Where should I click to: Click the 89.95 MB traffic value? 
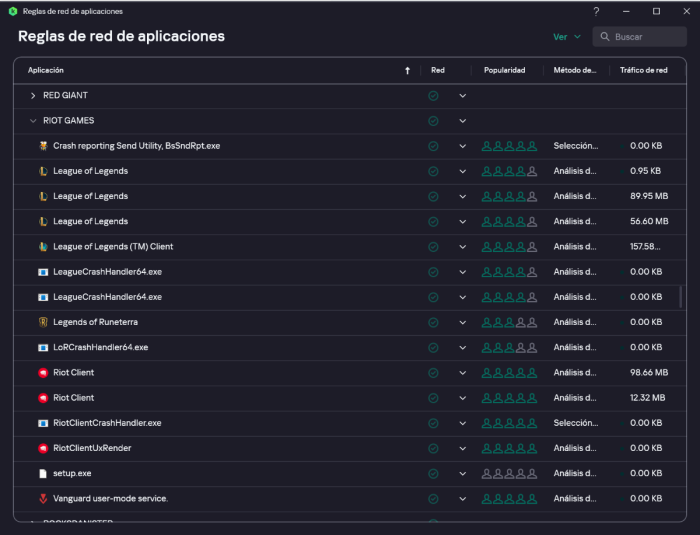(649, 196)
